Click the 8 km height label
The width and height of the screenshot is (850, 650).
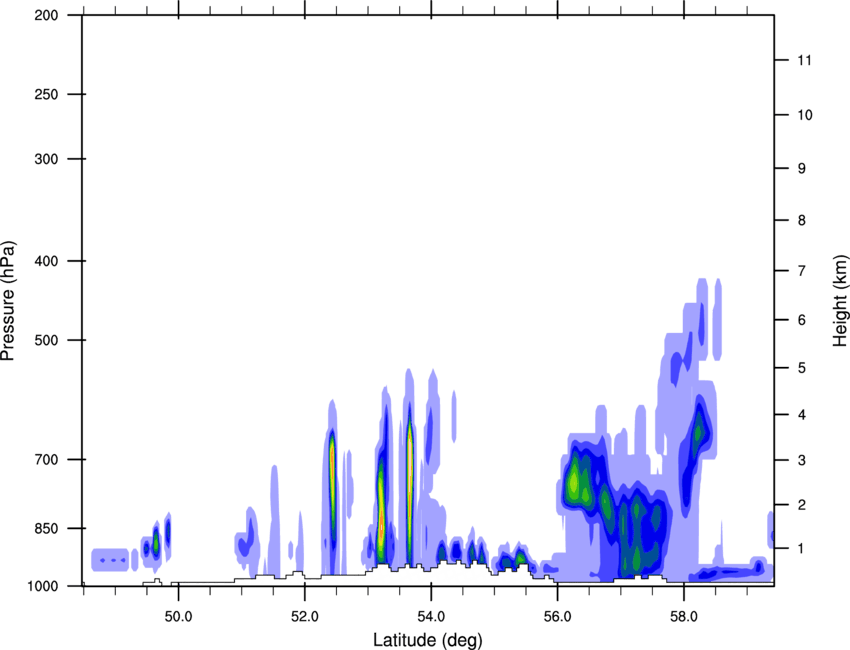pos(802,220)
